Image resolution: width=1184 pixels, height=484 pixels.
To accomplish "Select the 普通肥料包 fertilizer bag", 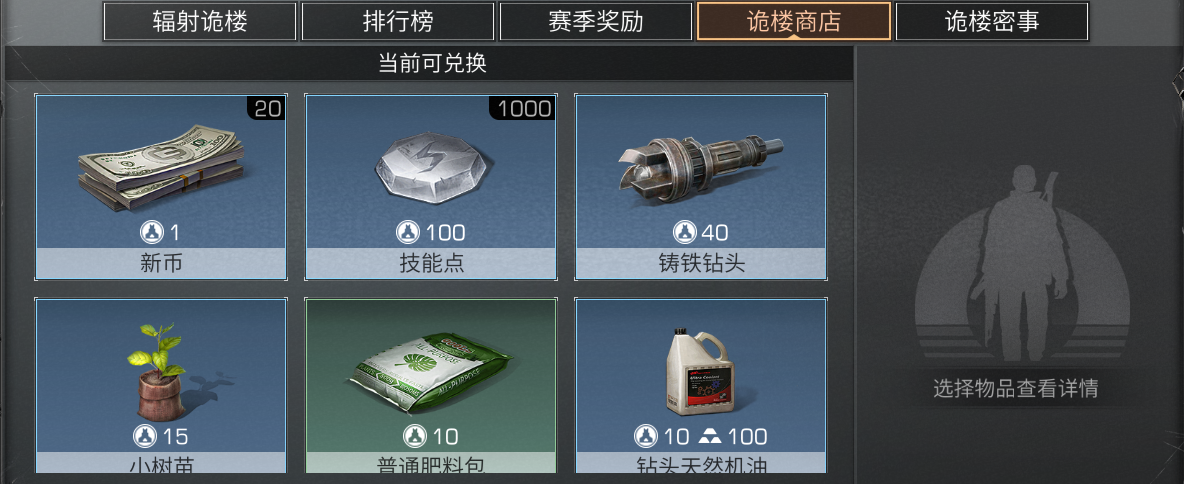I will tap(430, 387).
